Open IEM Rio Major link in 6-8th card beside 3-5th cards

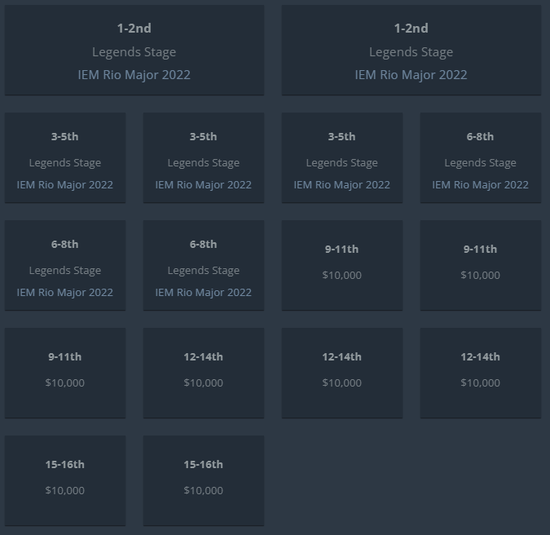point(480,185)
